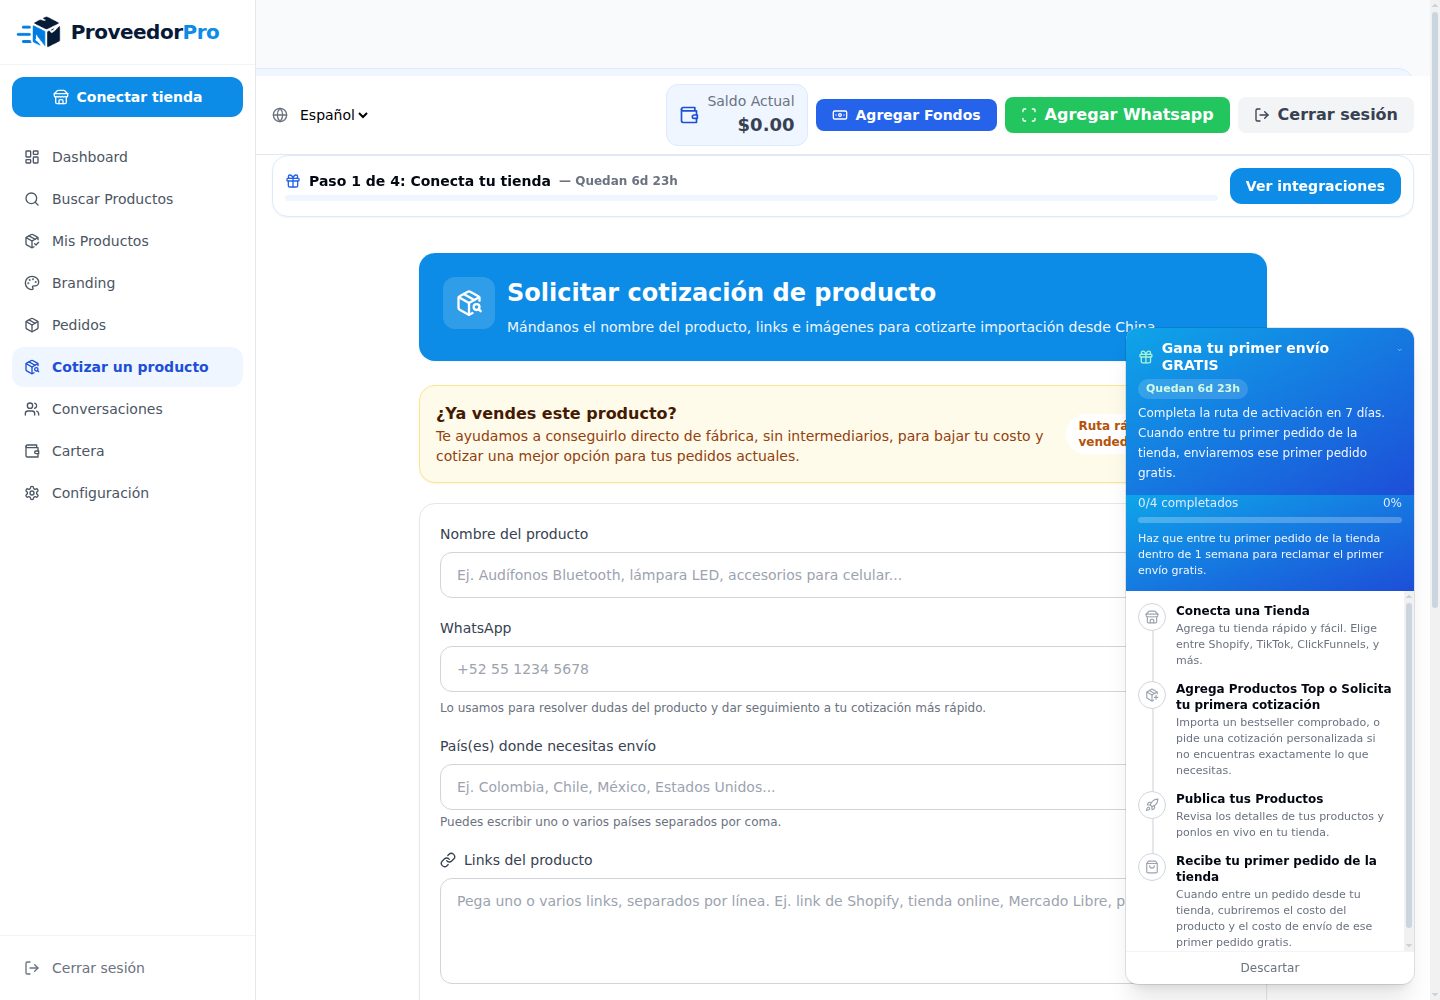Click the Saldo Actual $0.00 amount
Viewport: 1440px width, 1000px height.
[766, 125]
